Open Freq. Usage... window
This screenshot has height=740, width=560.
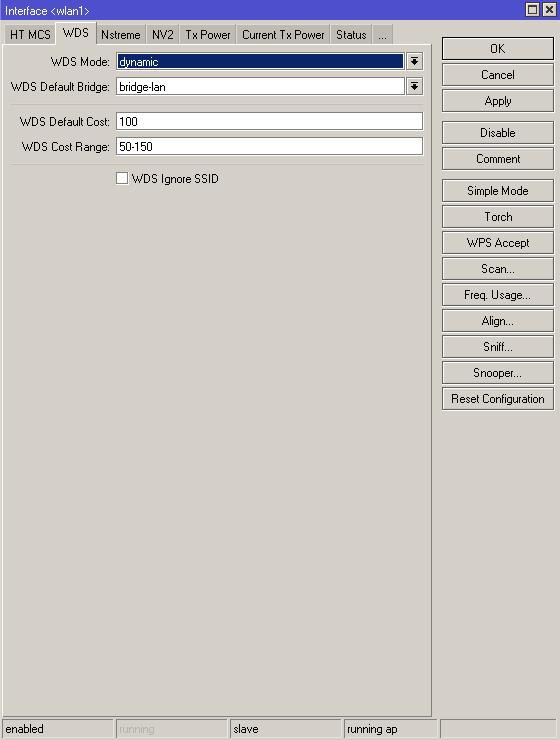(x=498, y=295)
